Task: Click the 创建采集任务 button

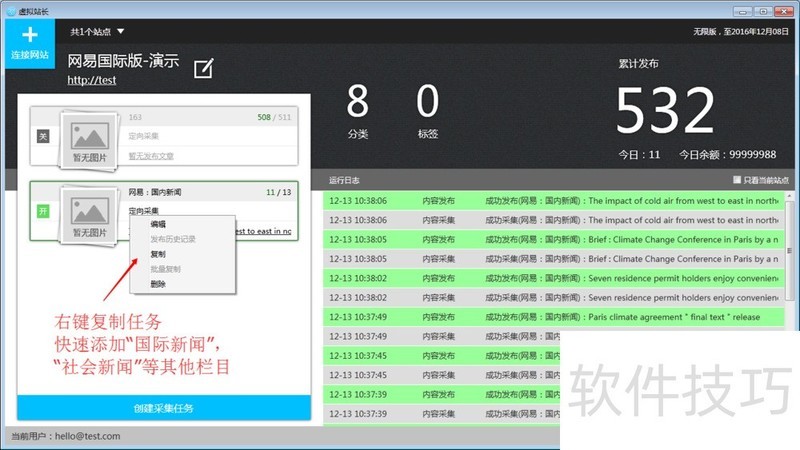Action: [164, 408]
